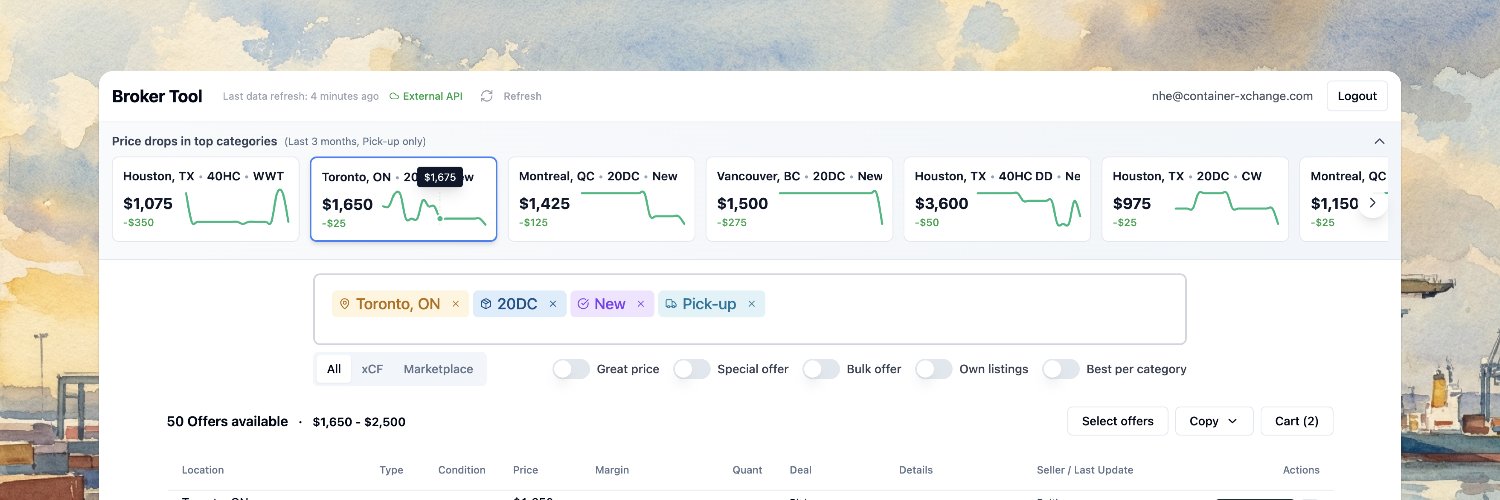
Task: Click the External API cloud icon
Action: click(x=394, y=96)
